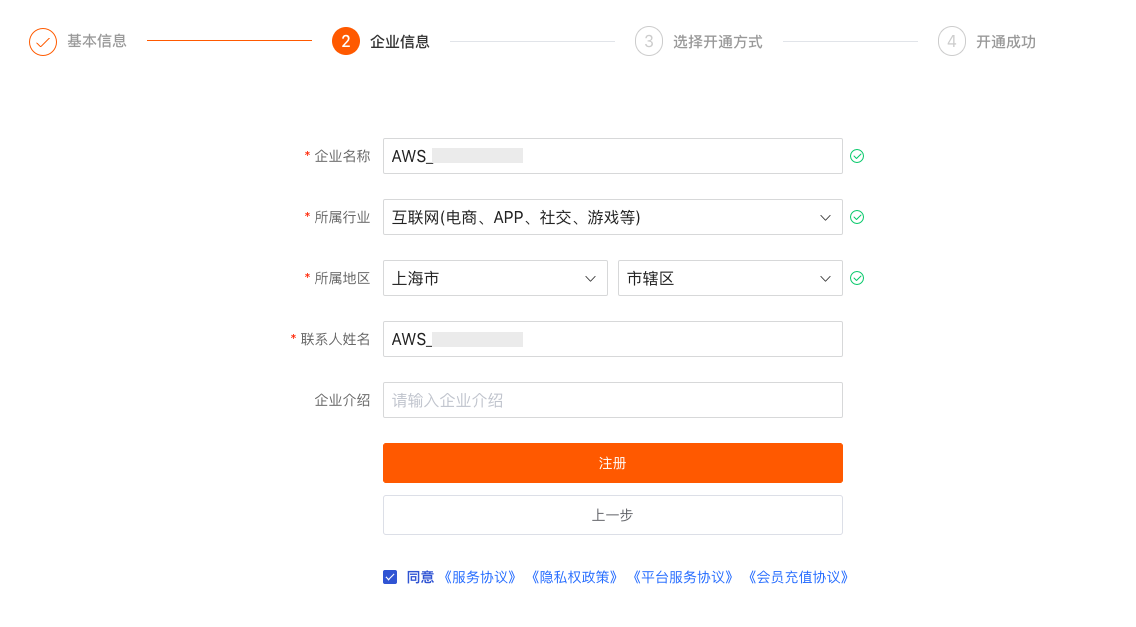Click green validation check beside 企业名称 field
The image size is (1136, 627).
point(857,156)
